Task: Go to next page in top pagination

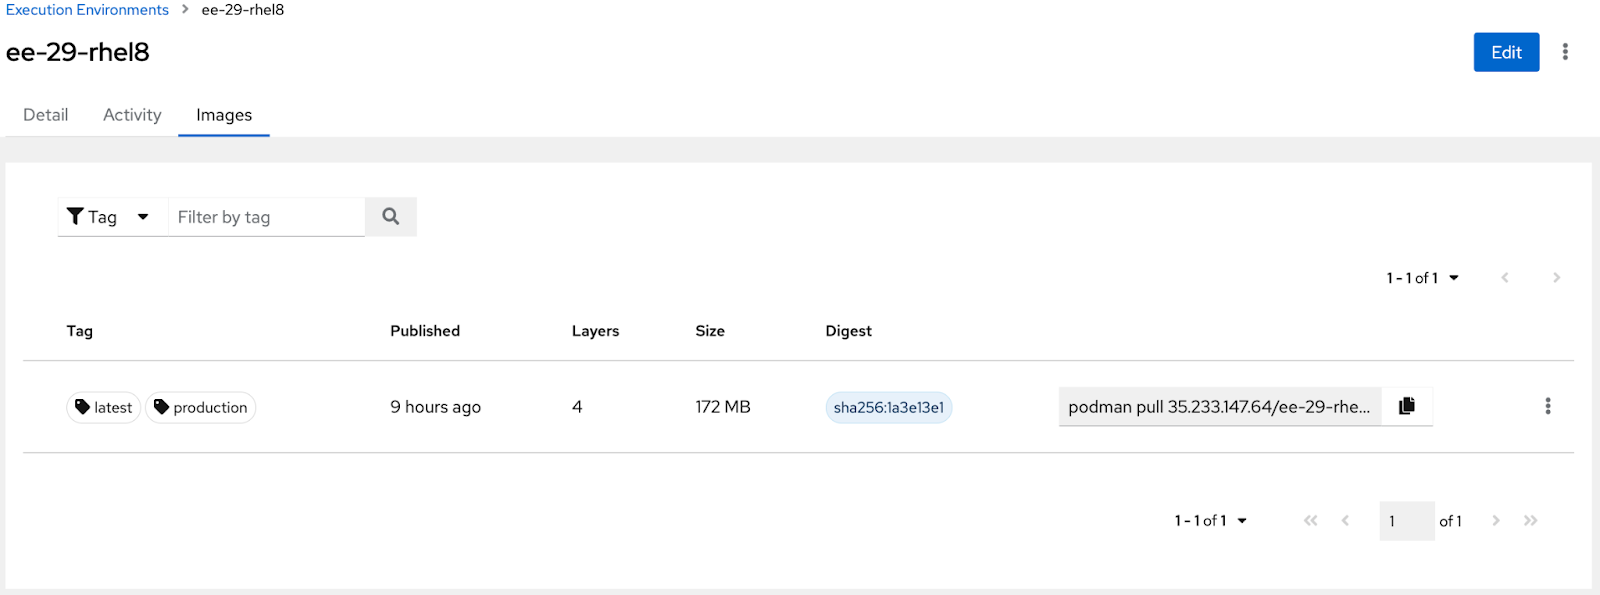Action: [1556, 278]
